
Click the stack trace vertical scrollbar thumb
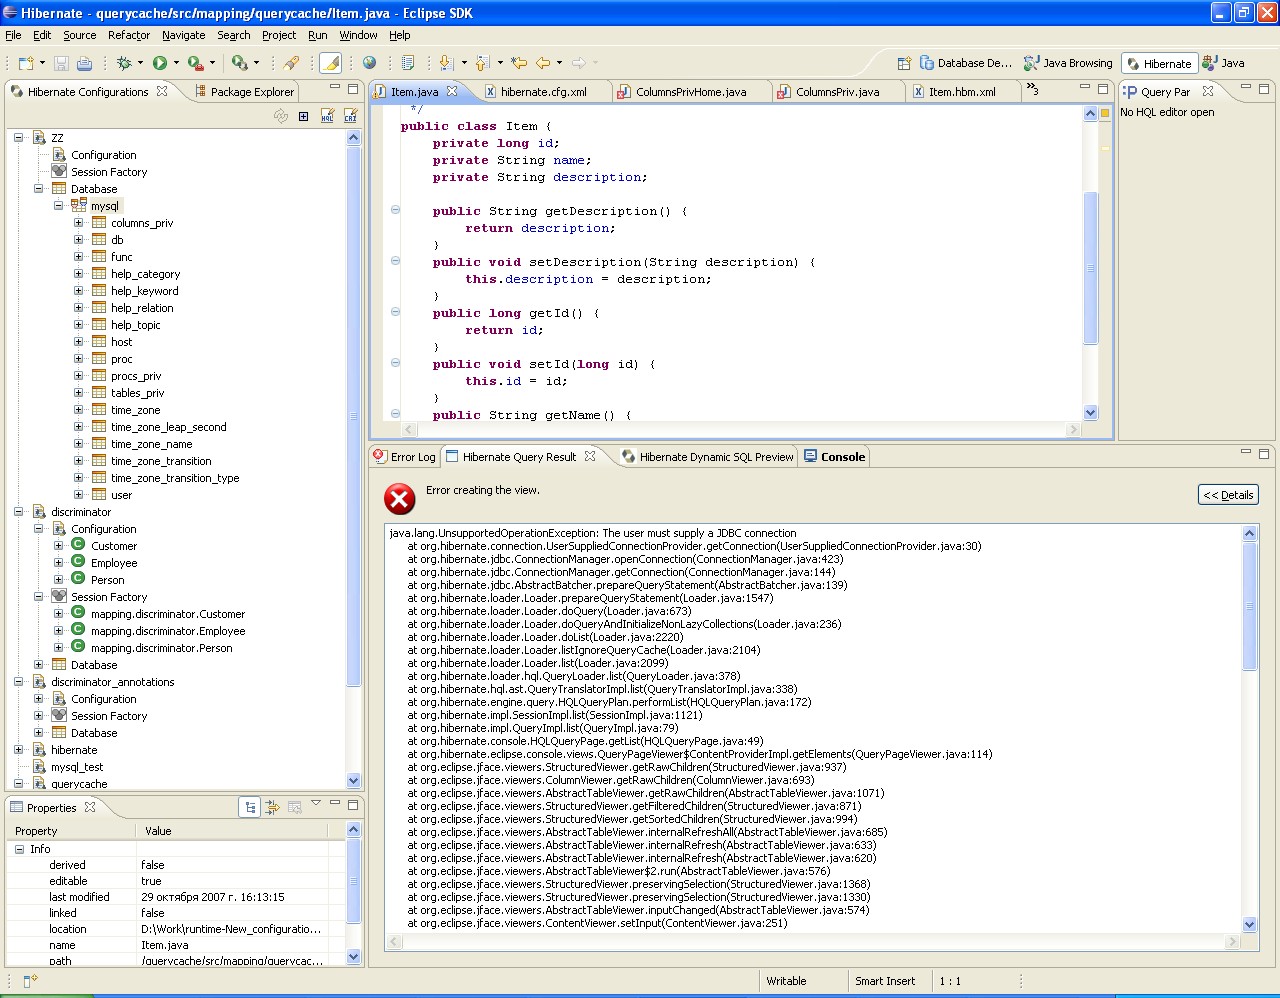[x=1249, y=608]
